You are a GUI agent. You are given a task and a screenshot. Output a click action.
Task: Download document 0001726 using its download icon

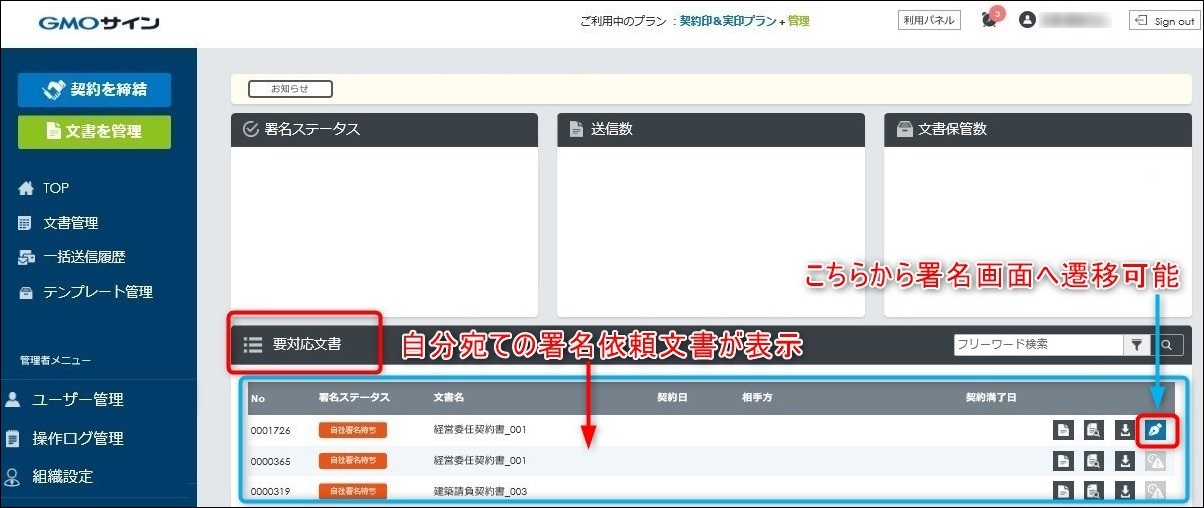[1125, 431]
